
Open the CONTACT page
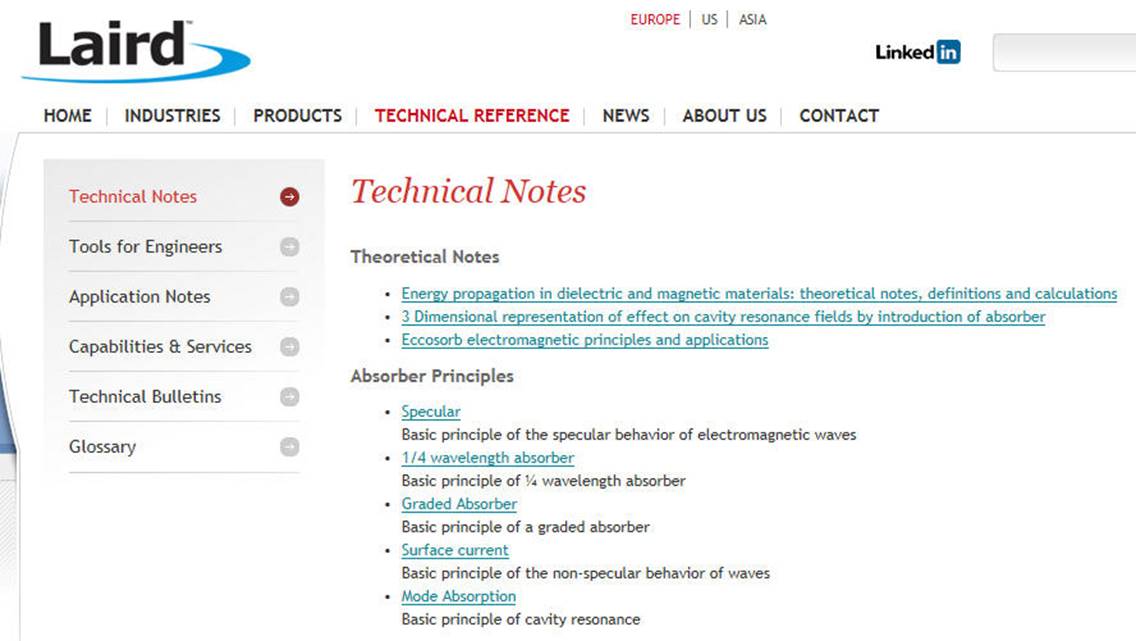839,116
